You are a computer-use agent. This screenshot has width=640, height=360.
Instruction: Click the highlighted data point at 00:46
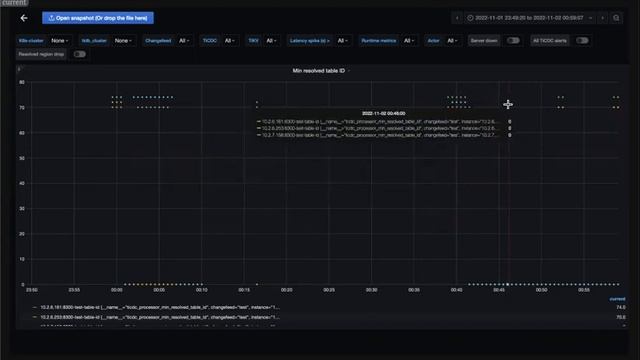pyautogui.click(x=508, y=284)
